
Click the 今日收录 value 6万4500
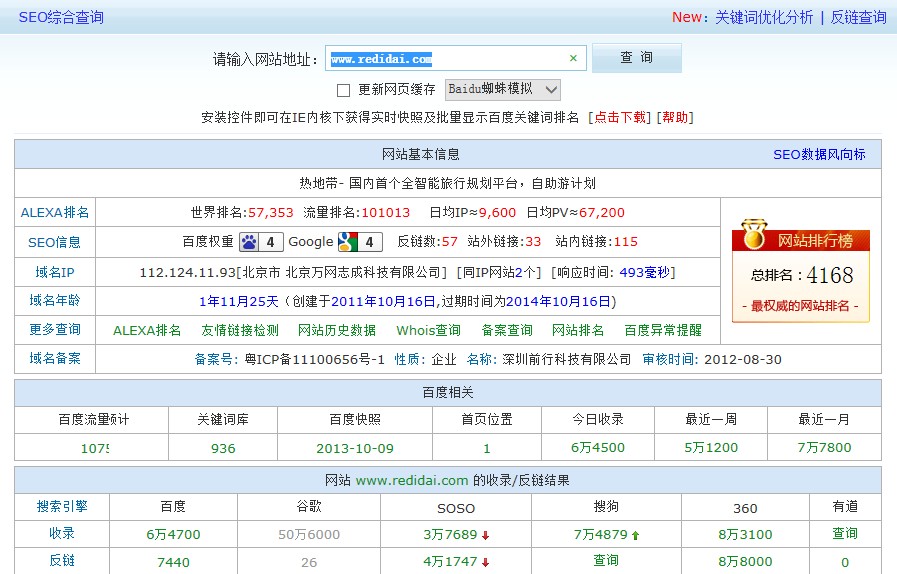point(598,448)
